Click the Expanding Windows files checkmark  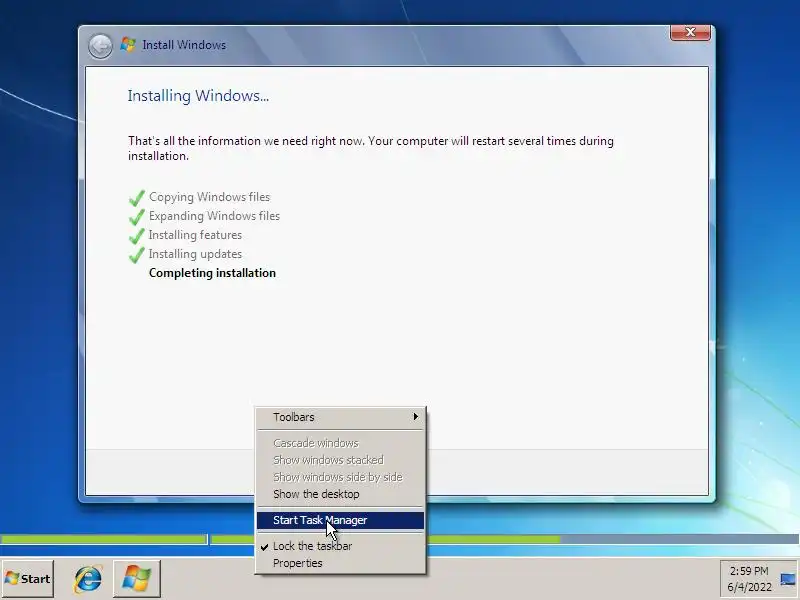(137, 217)
